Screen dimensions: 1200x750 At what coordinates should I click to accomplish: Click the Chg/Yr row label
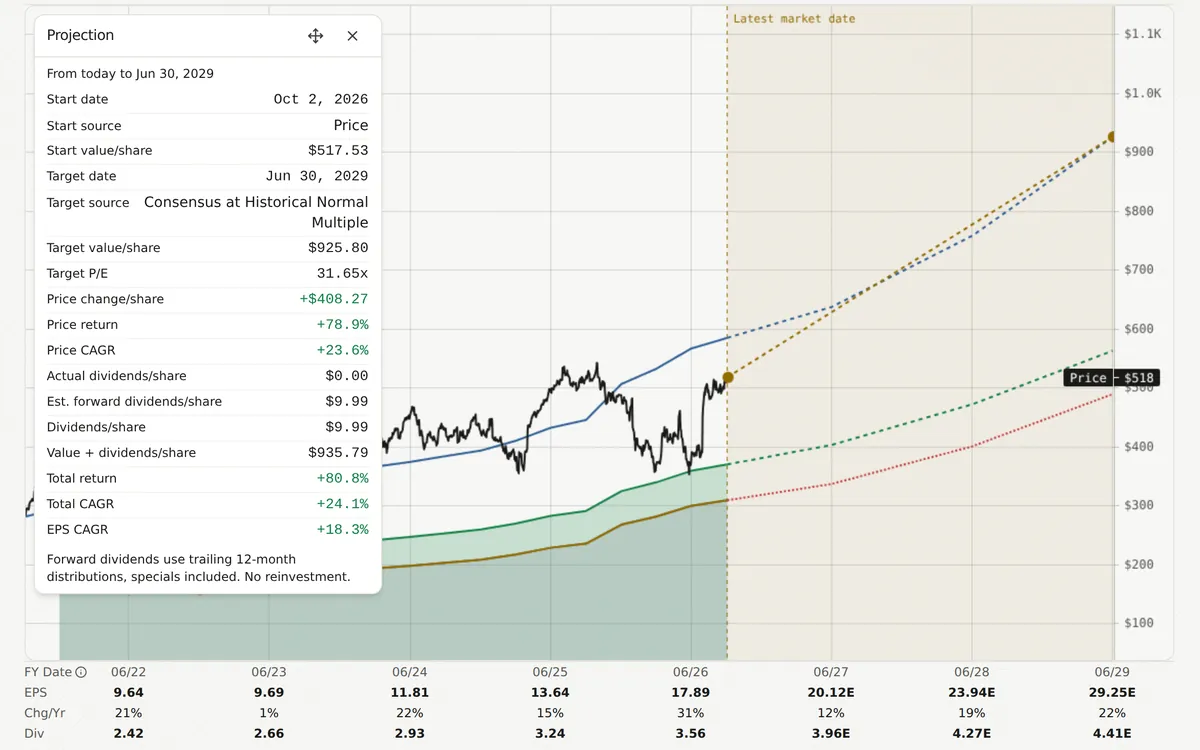(x=44, y=713)
